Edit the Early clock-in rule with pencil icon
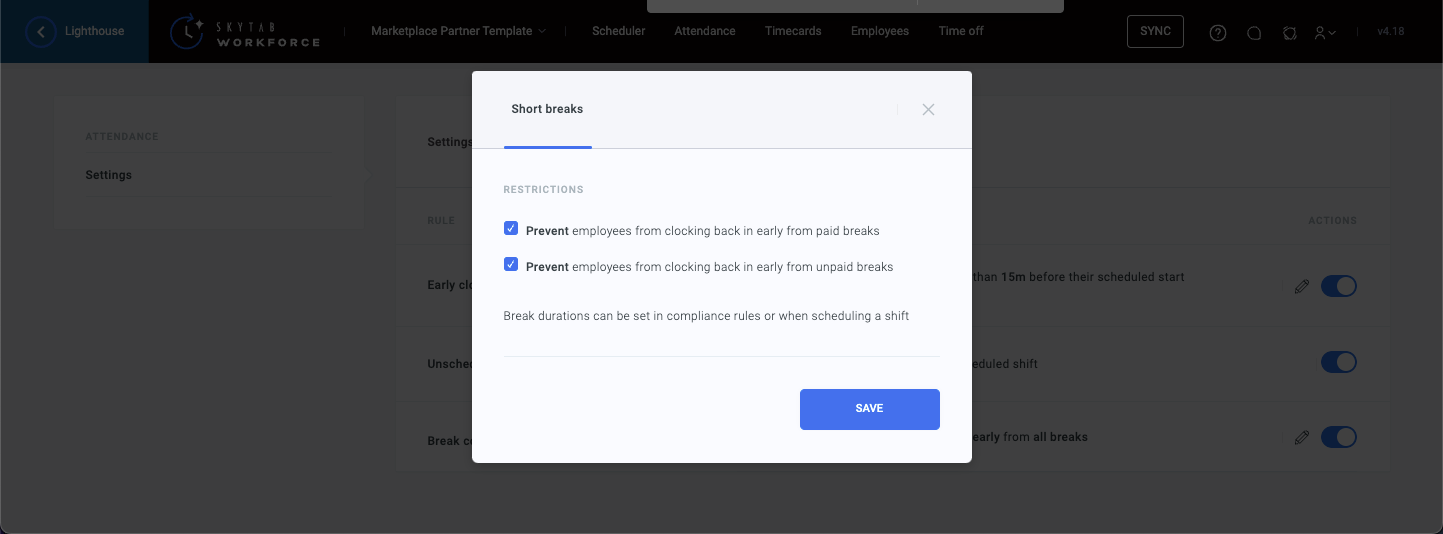This screenshot has height=534, width=1443. 1301,286
